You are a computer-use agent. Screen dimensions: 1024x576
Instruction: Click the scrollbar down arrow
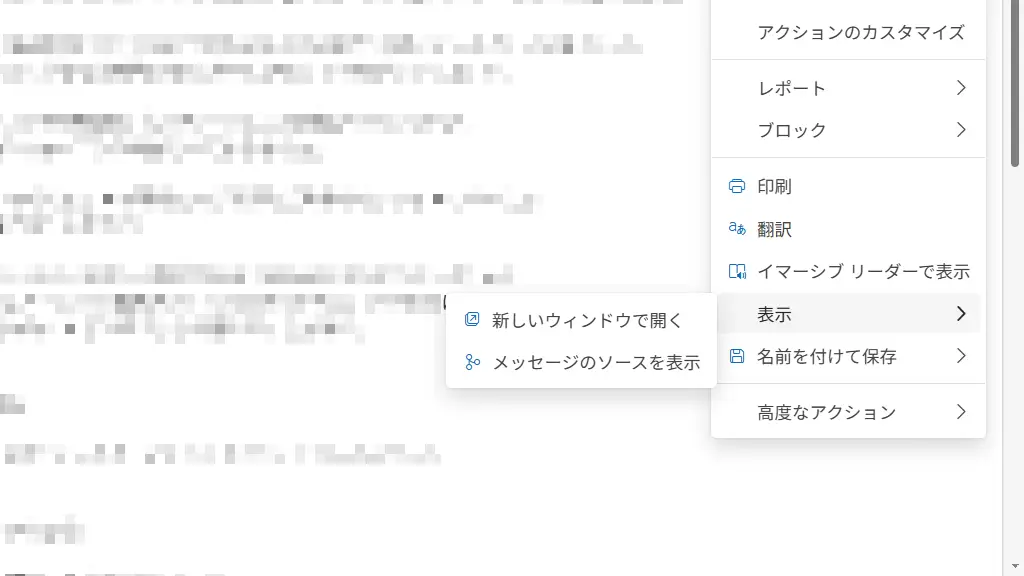point(1014,566)
